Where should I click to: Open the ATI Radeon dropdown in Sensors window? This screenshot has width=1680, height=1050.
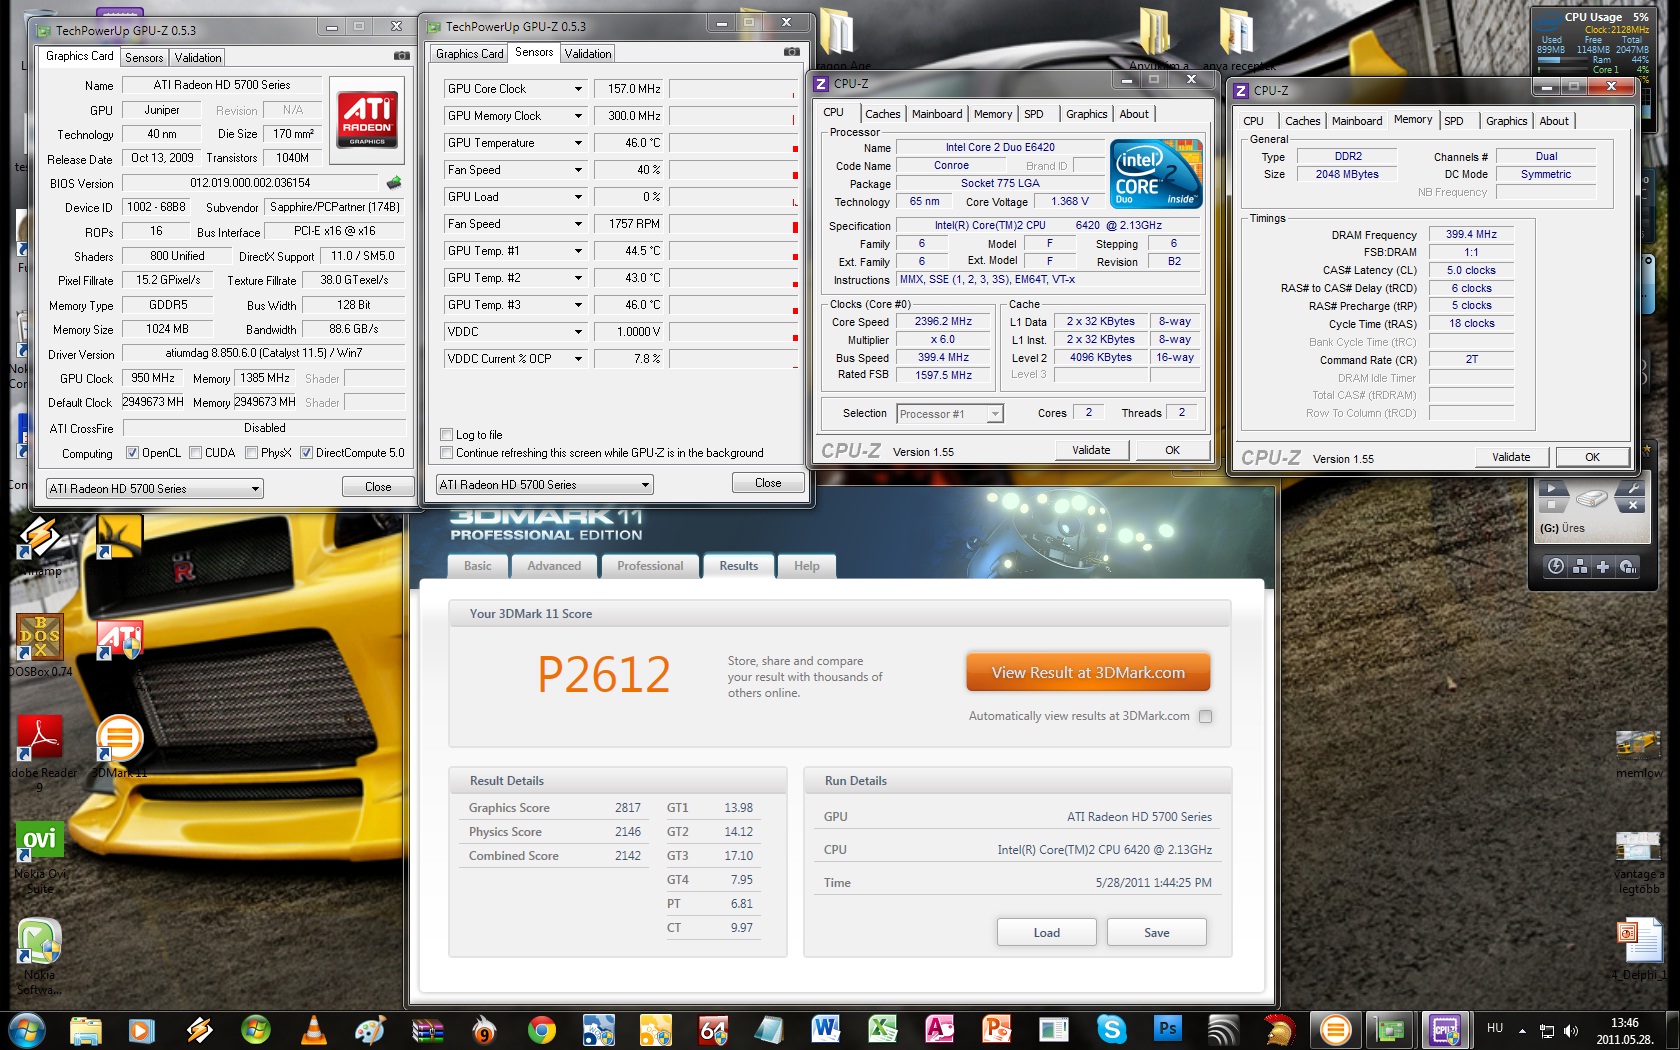(545, 484)
